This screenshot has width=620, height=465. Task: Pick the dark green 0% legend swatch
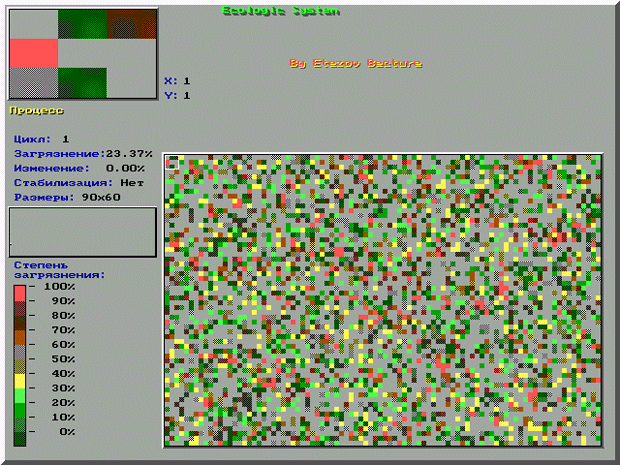coord(20,432)
